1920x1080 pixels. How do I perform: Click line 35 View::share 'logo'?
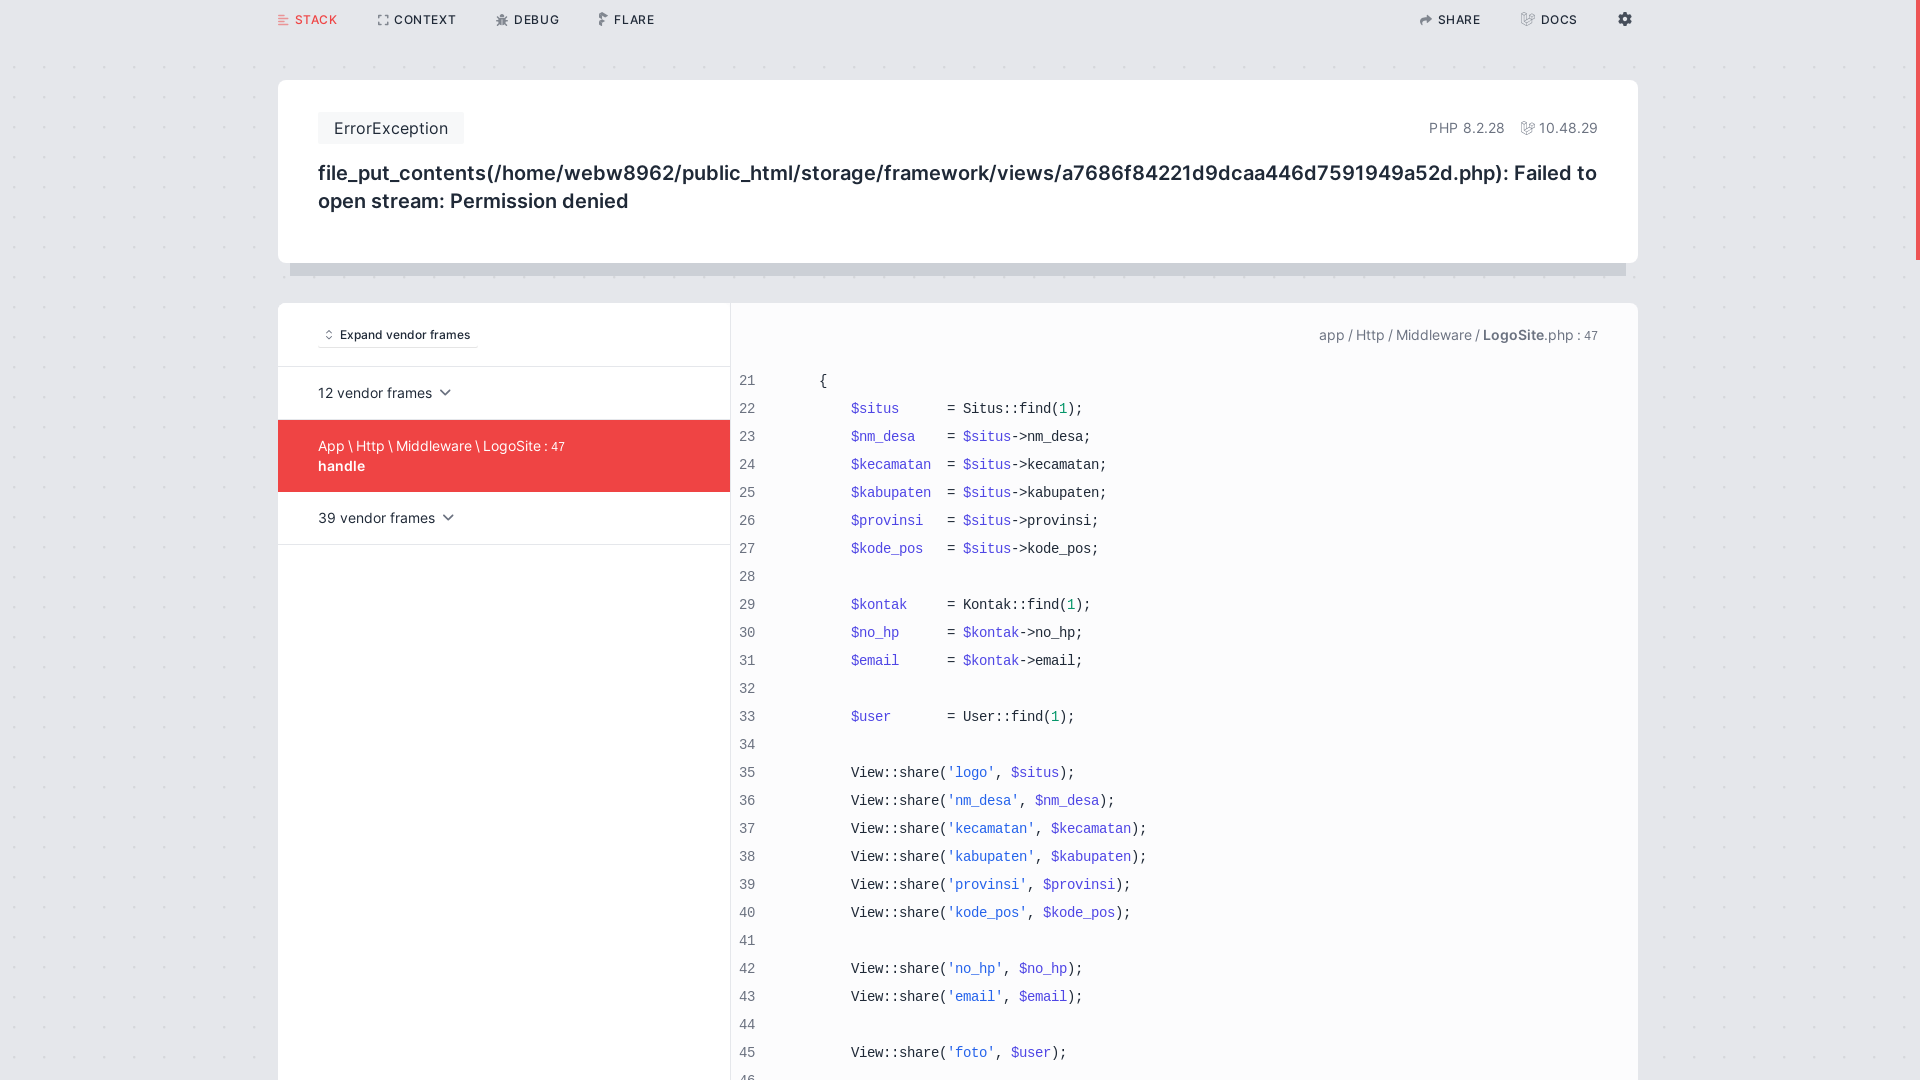tap(962, 773)
